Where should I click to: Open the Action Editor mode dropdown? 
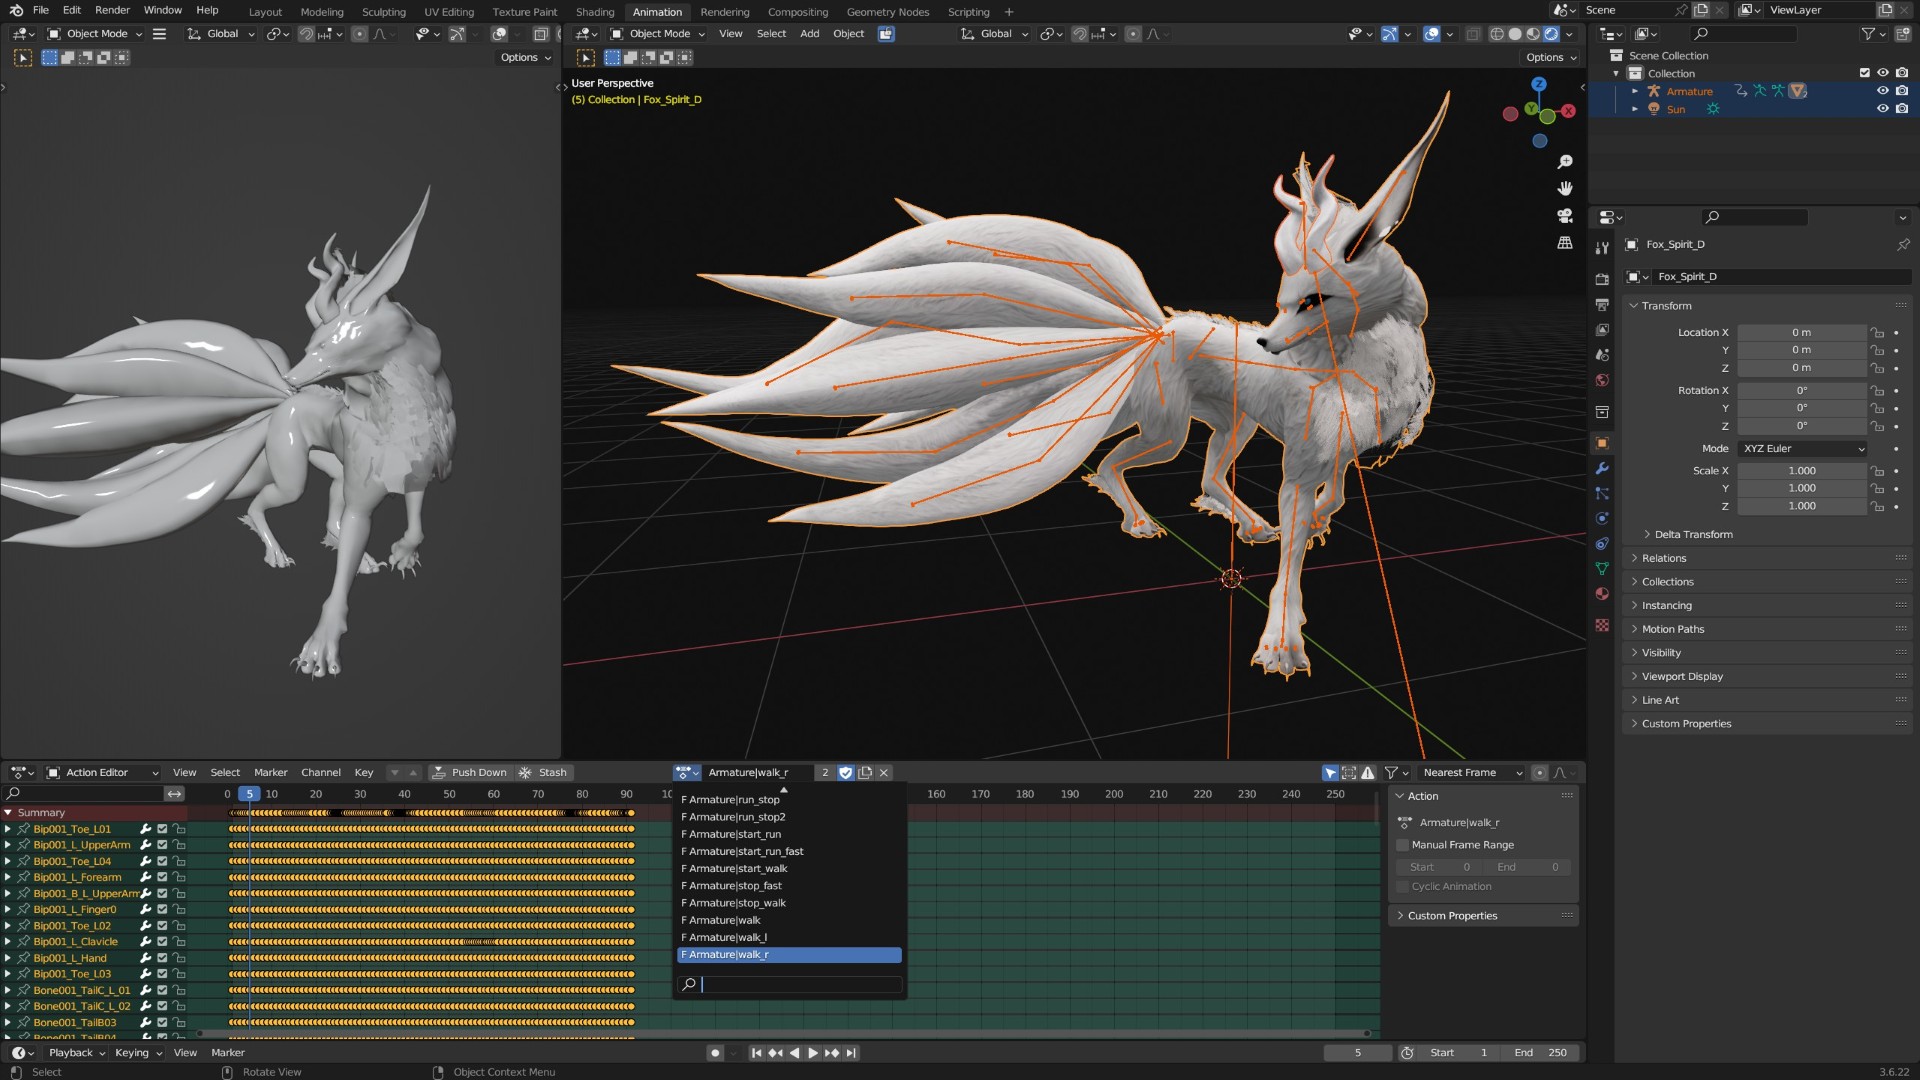coord(103,773)
